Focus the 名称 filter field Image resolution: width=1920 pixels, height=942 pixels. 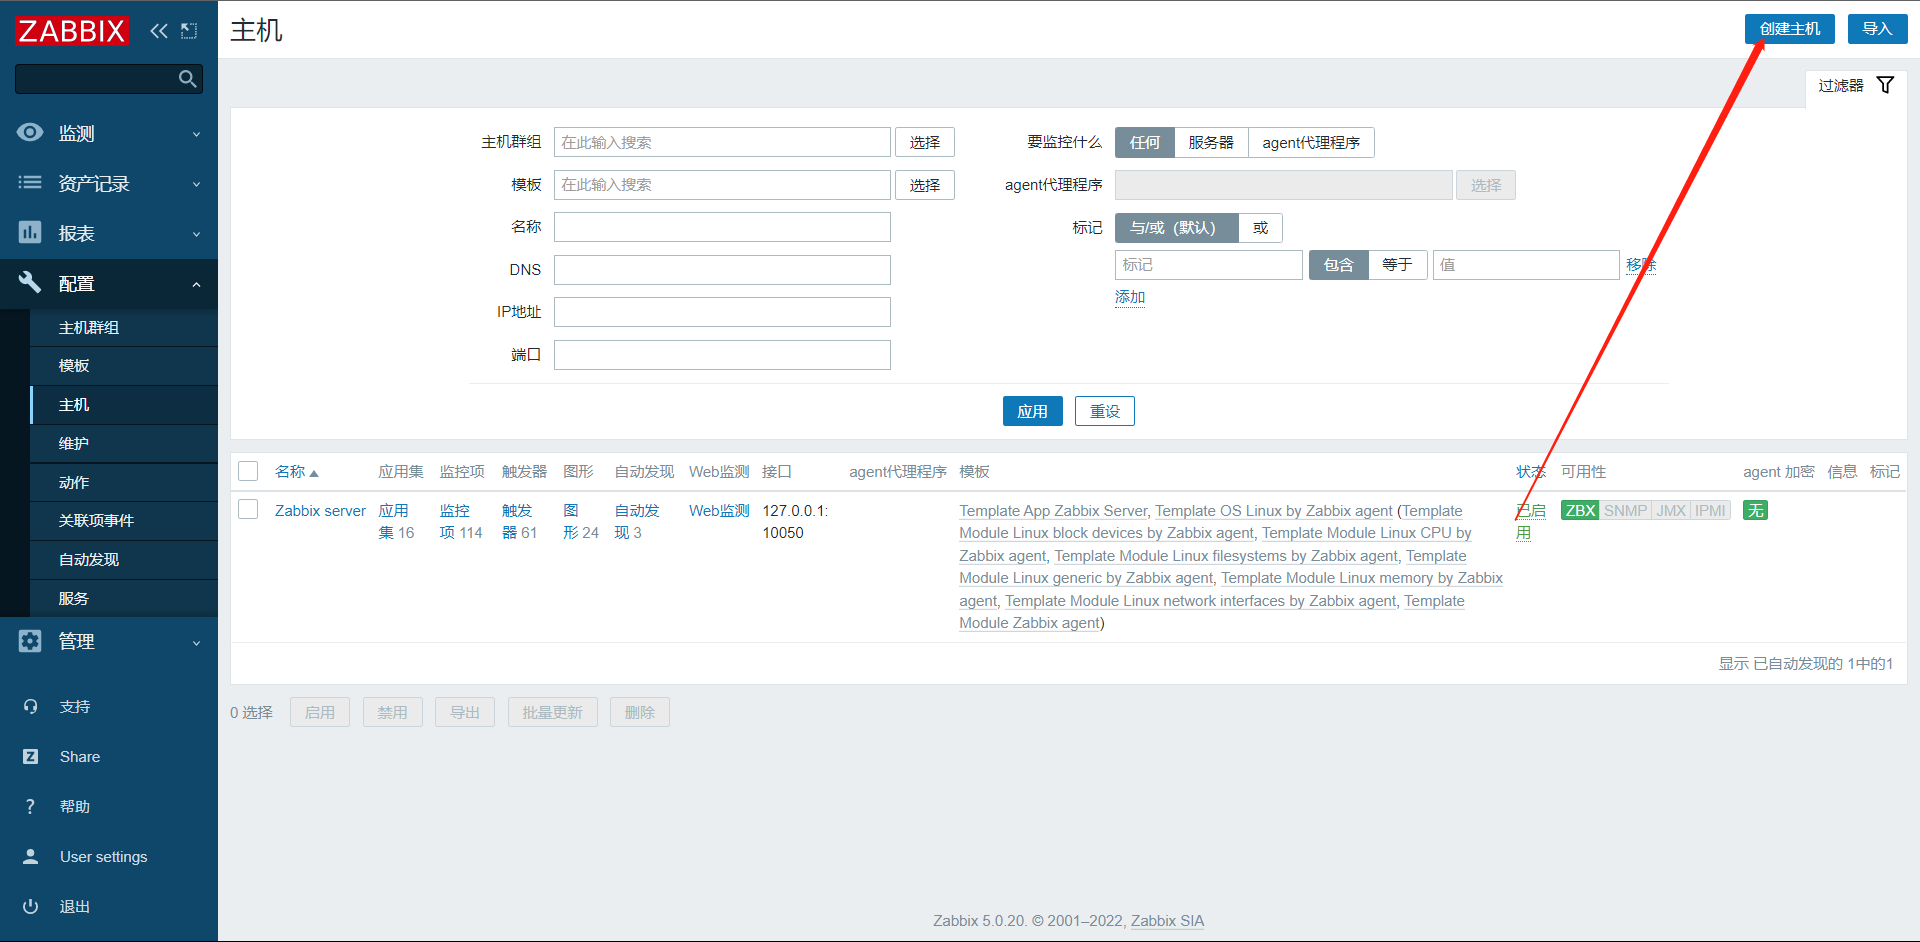click(722, 227)
